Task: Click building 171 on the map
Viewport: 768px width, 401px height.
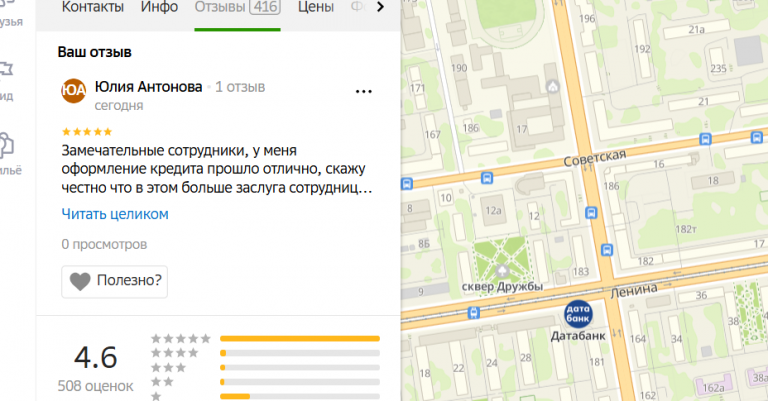Action: [x=417, y=89]
